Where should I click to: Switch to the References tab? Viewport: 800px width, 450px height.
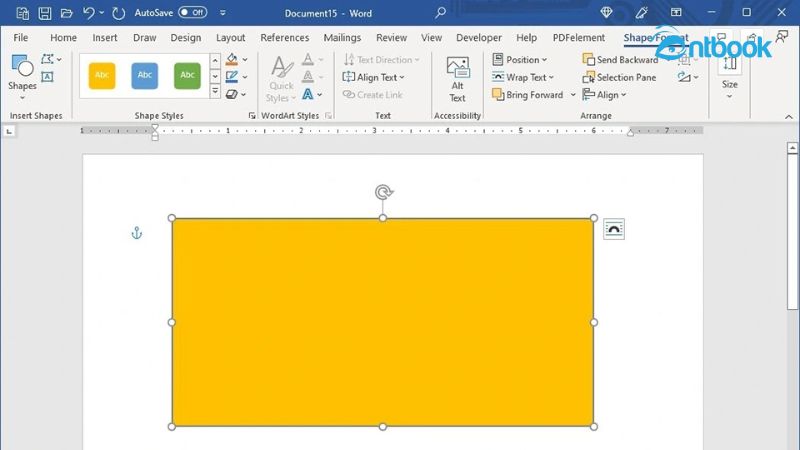[x=284, y=37]
